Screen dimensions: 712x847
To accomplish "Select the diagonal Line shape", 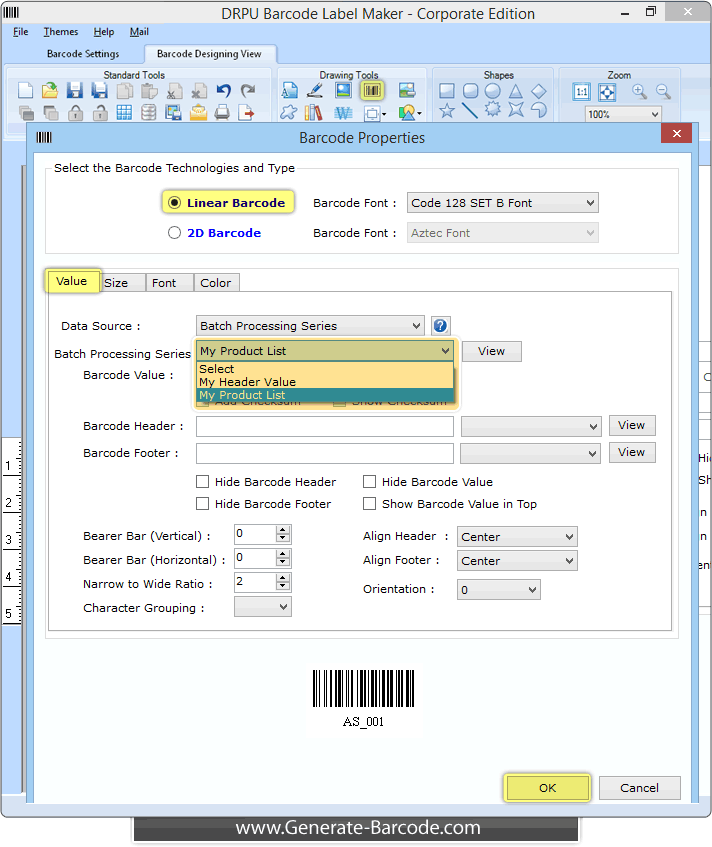I will tap(469, 110).
